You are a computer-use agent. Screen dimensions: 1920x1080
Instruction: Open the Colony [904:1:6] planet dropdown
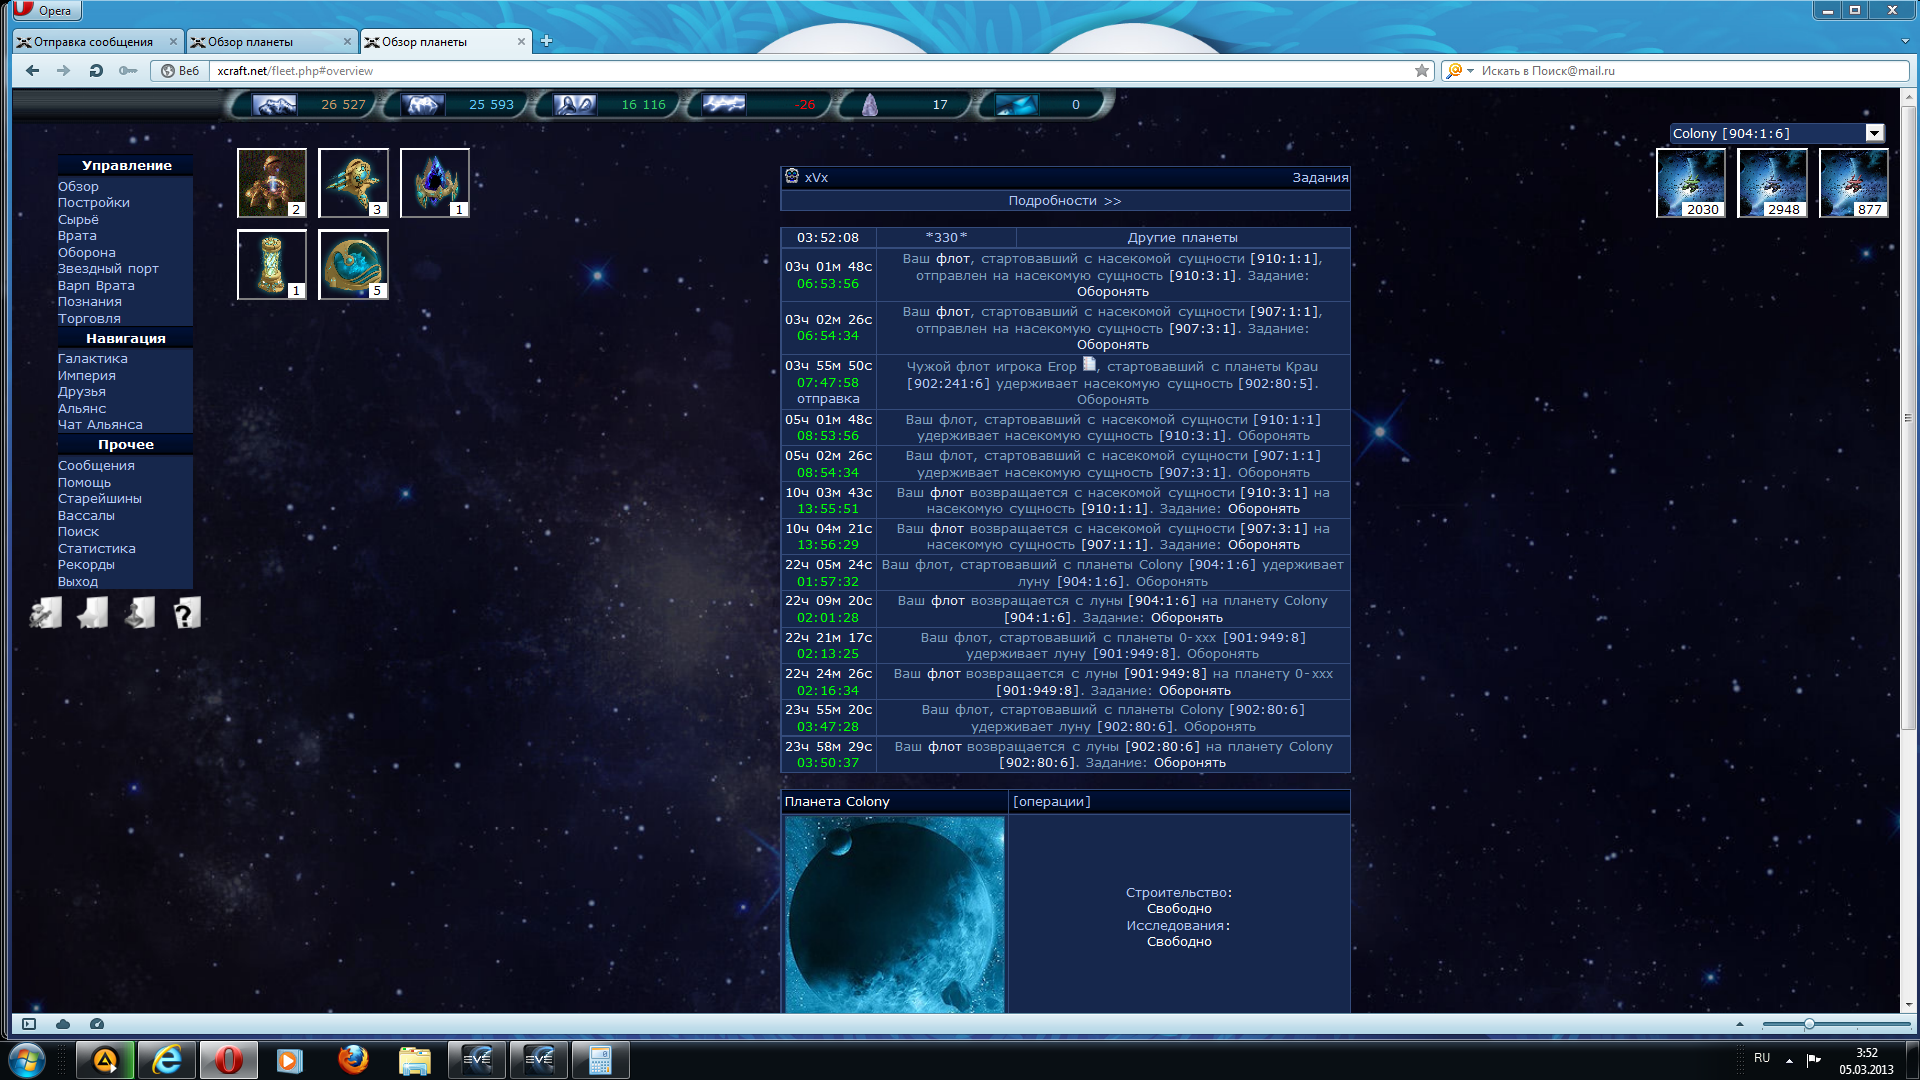coord(1777,133)
